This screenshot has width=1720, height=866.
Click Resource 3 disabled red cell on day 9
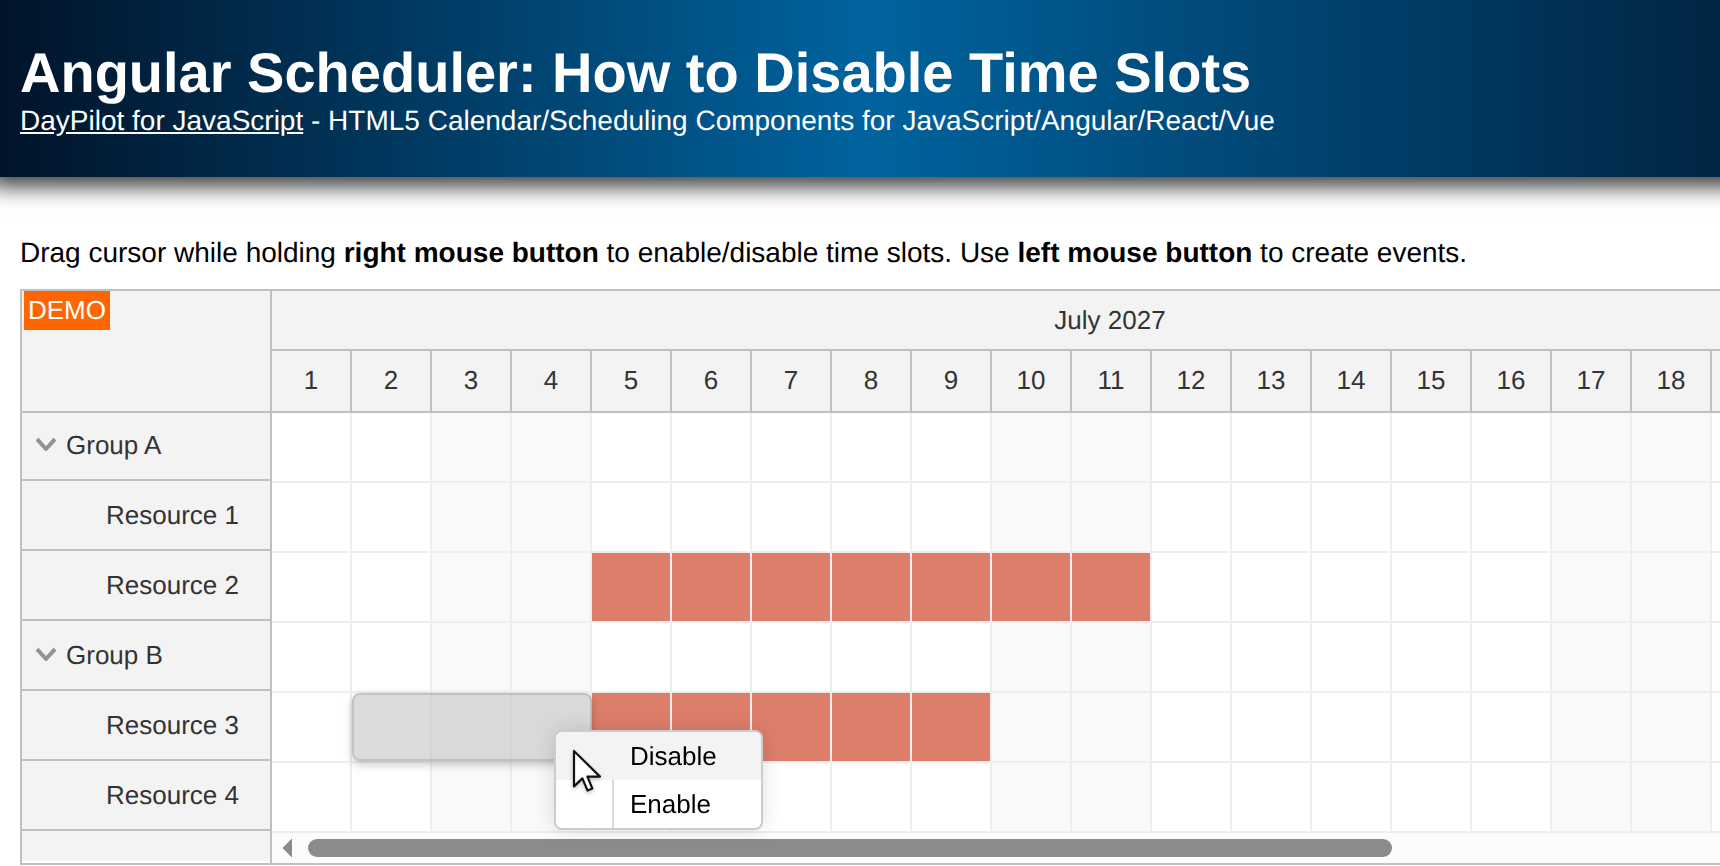[x=951, y=727]
